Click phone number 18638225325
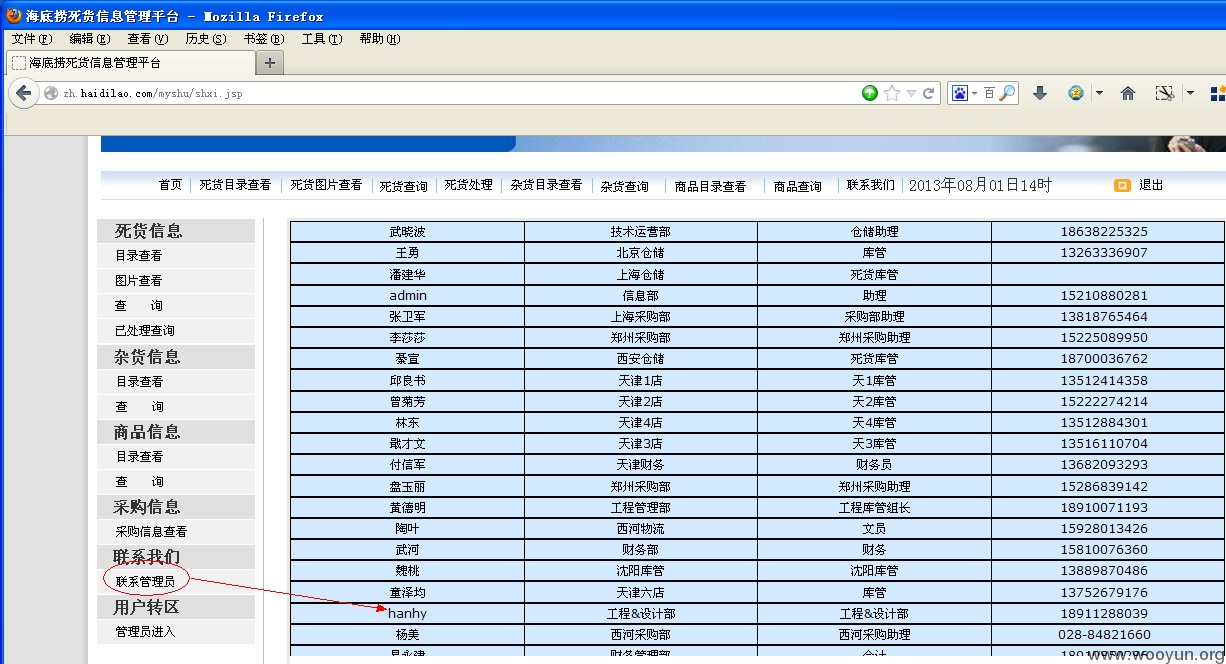 [1104, 232]
